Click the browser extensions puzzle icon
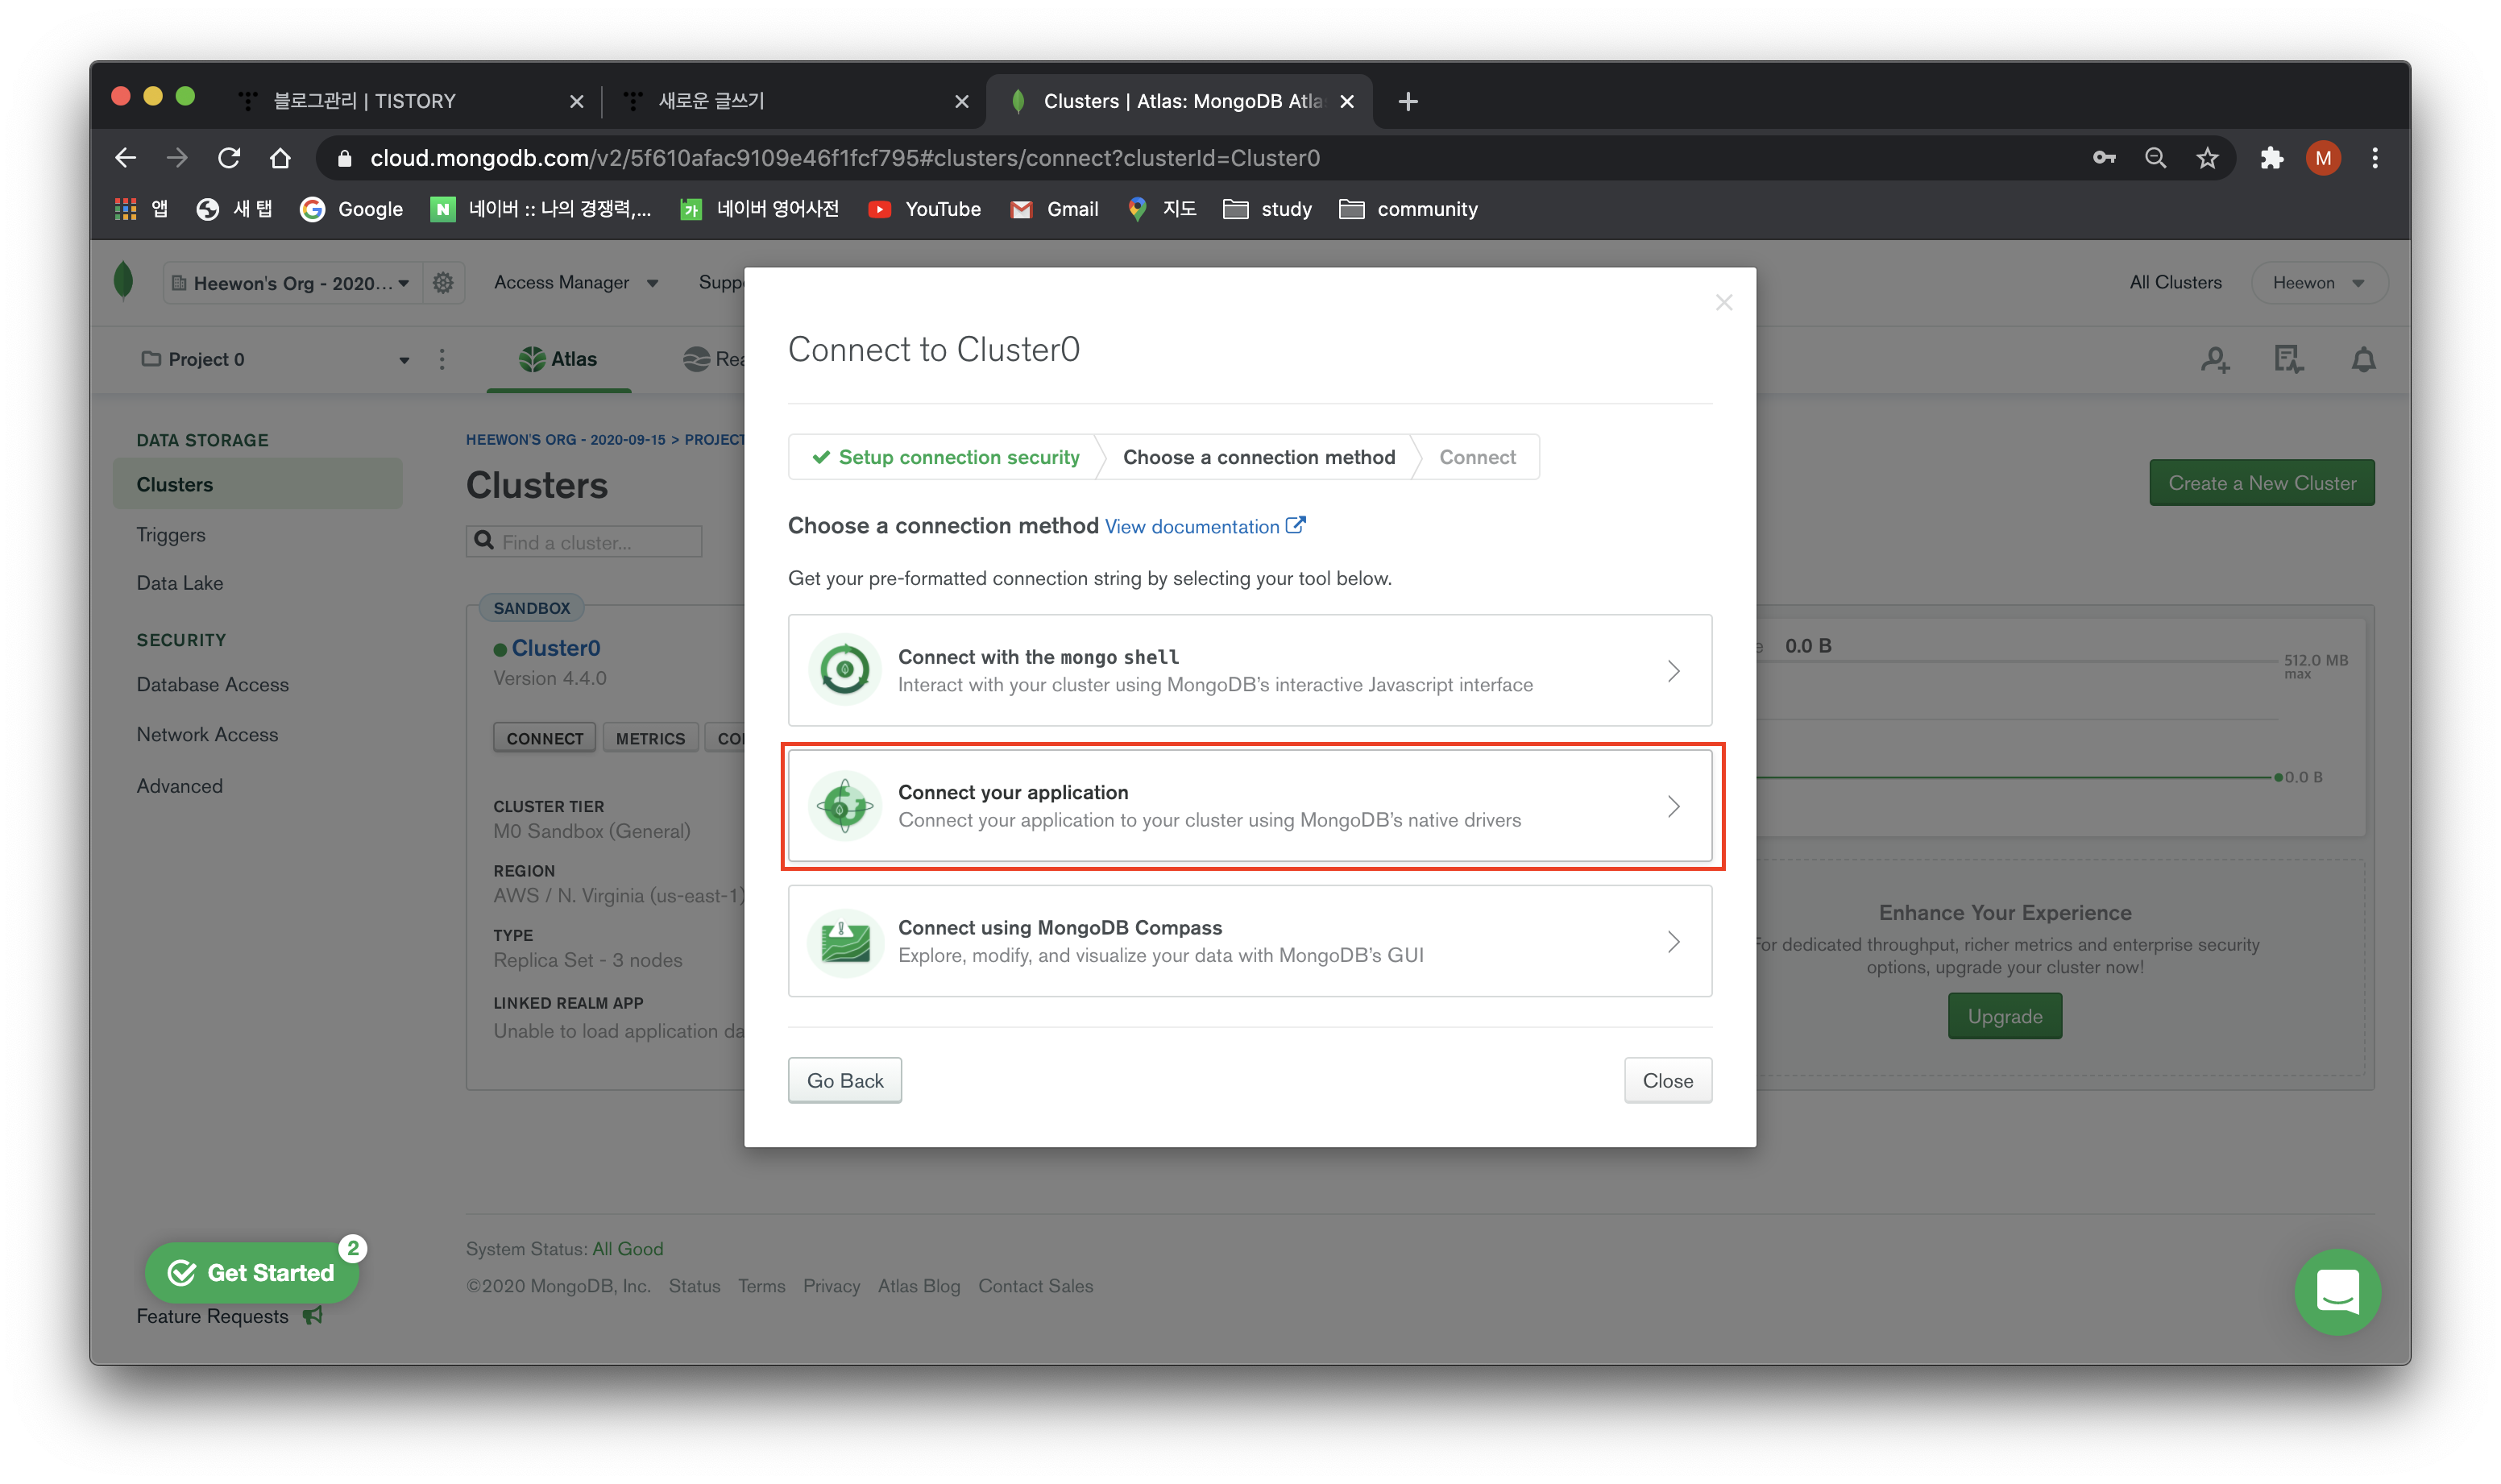This screenshot has width=2501, height=1484. pyautogui.click(x=2271, y=158)
